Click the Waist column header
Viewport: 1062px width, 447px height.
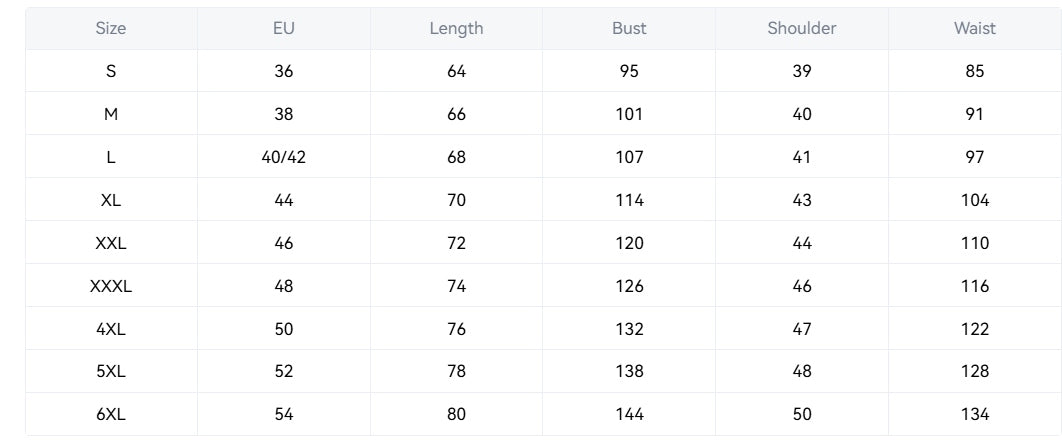[x=975, y=28]
